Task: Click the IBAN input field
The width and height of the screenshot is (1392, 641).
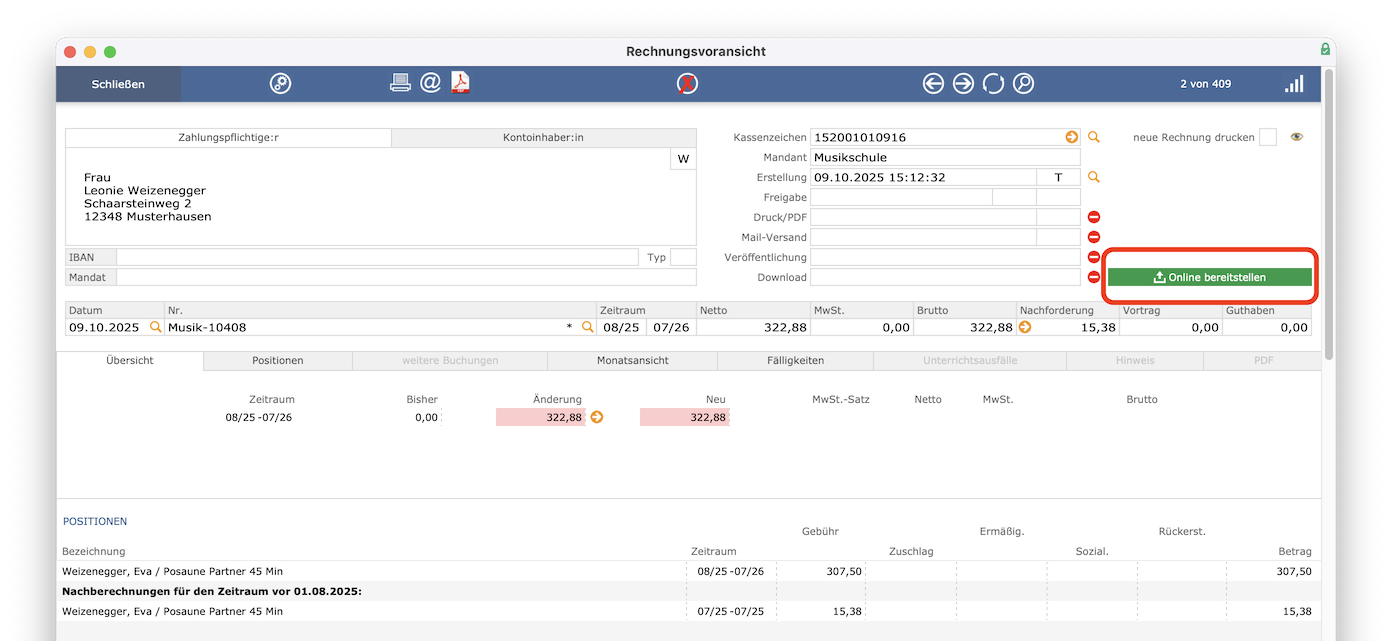Action: click(377, 257)
